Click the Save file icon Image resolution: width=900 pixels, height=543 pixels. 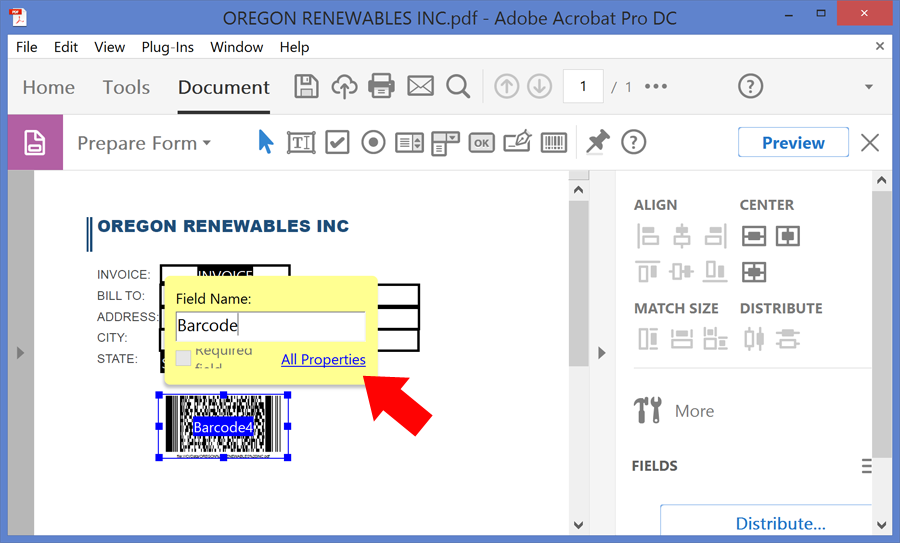(x=306, y=87)
